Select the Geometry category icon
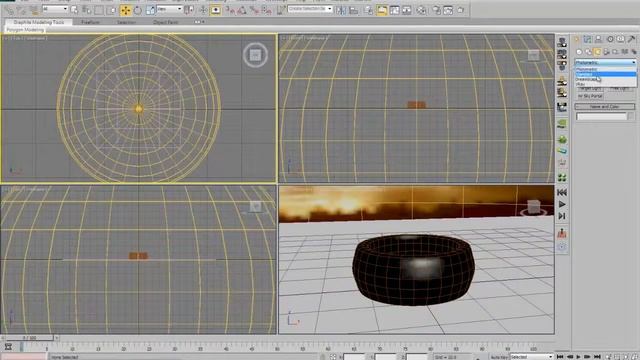This screenshot has height=360, width=640. point(579,52)
